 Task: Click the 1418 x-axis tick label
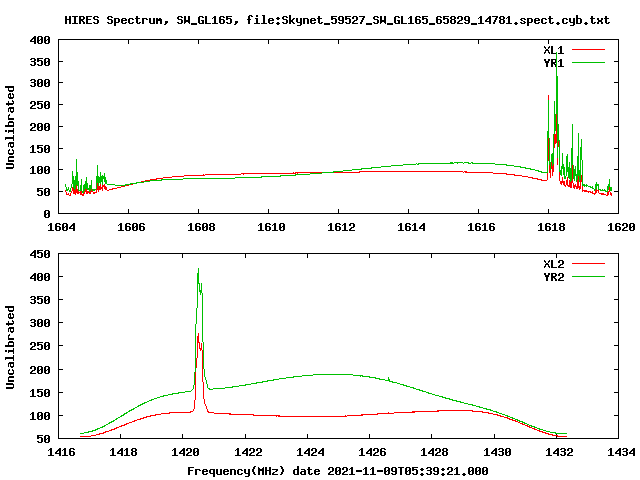click(123, 452)
